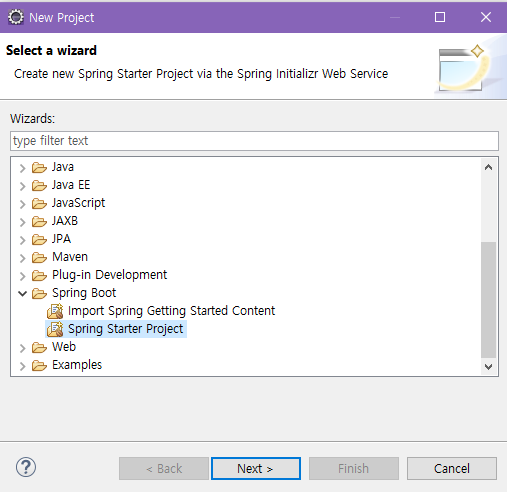
Task: Click the Import Spring Getting Started Content wizard icon
Action: point(55,311)
